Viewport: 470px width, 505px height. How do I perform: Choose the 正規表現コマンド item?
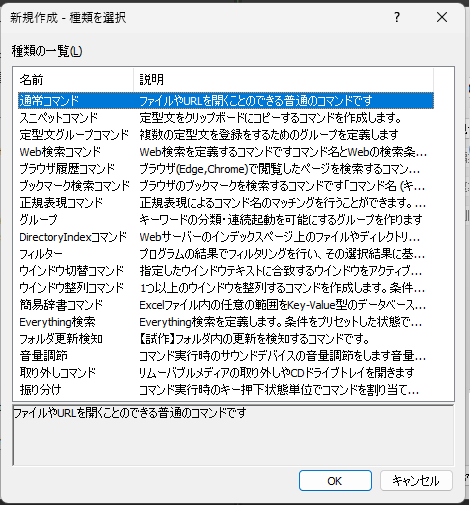pos(226,203)
